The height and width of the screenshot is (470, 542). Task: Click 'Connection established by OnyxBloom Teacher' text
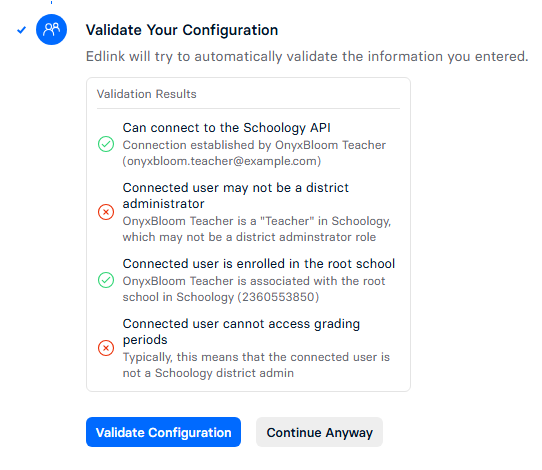(254, 145)
